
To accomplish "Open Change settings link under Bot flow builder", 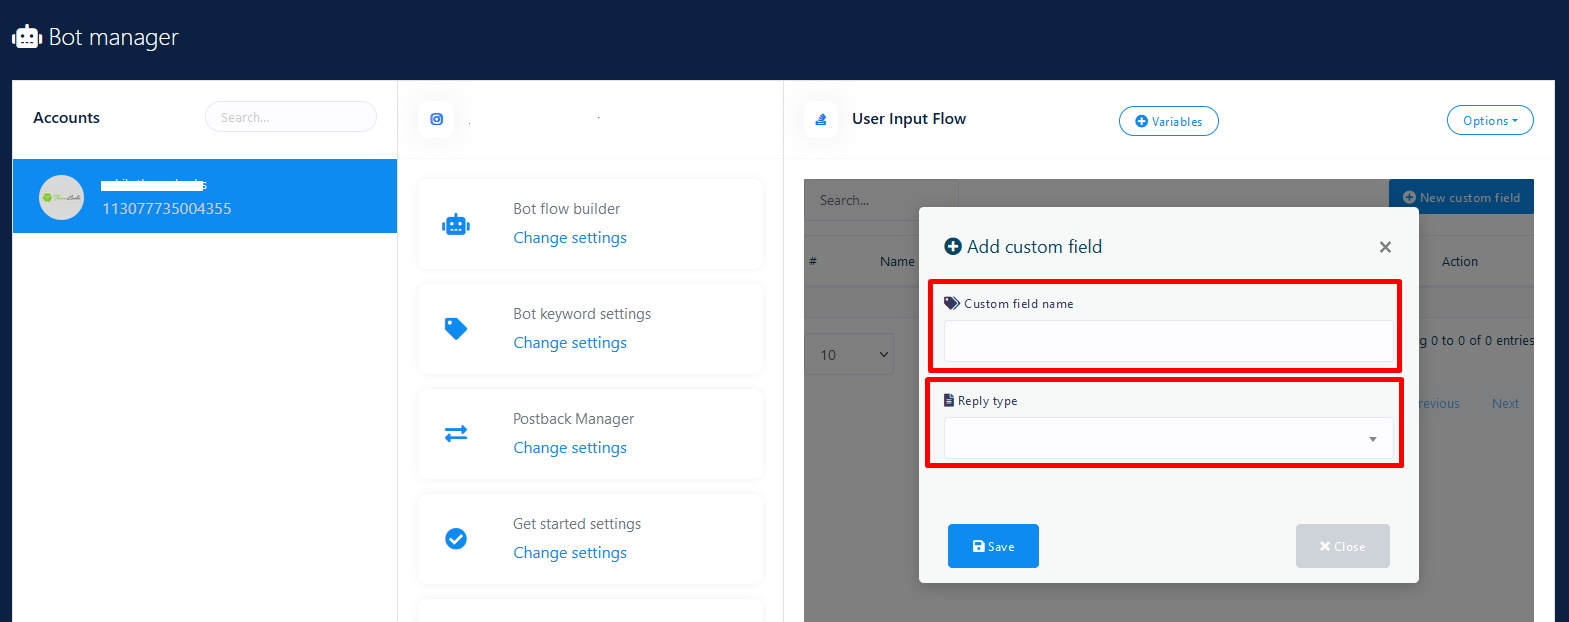I will tap(570, 238).
